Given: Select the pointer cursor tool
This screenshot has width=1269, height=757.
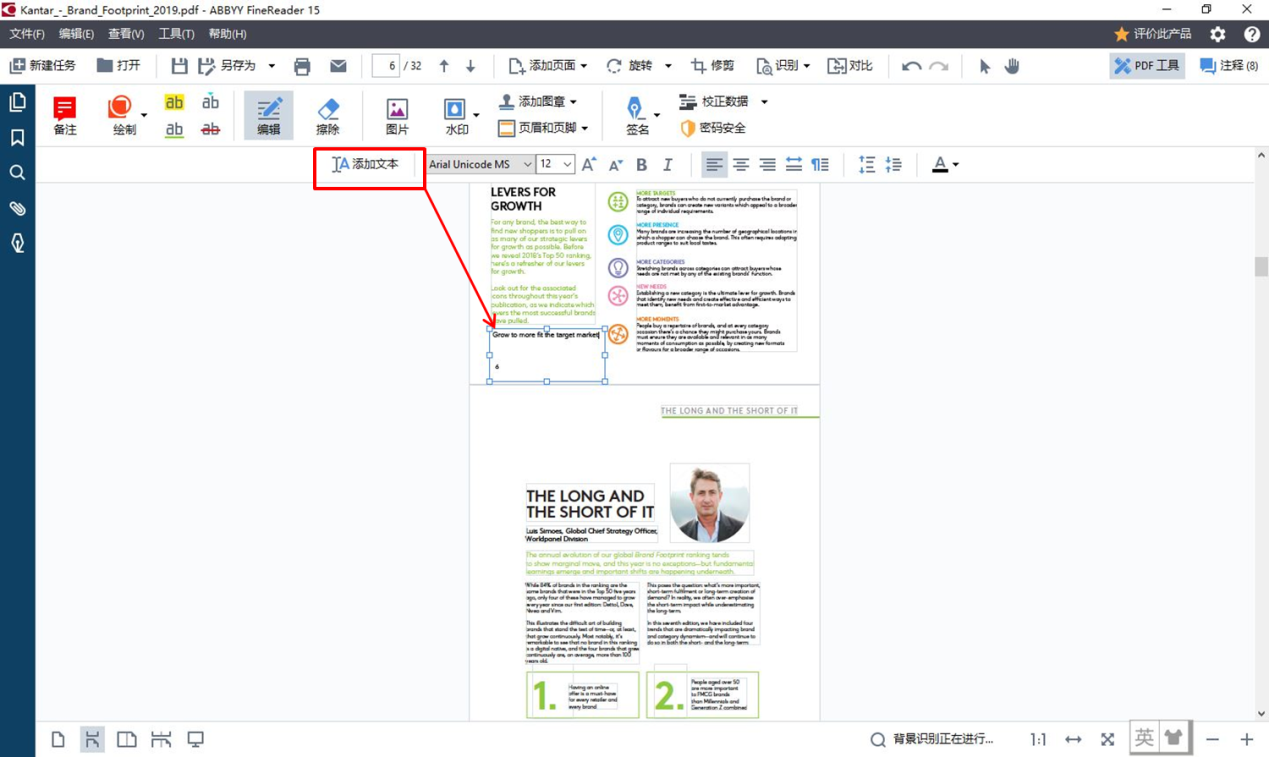Looking at the screenshot, I should point(985,66).
